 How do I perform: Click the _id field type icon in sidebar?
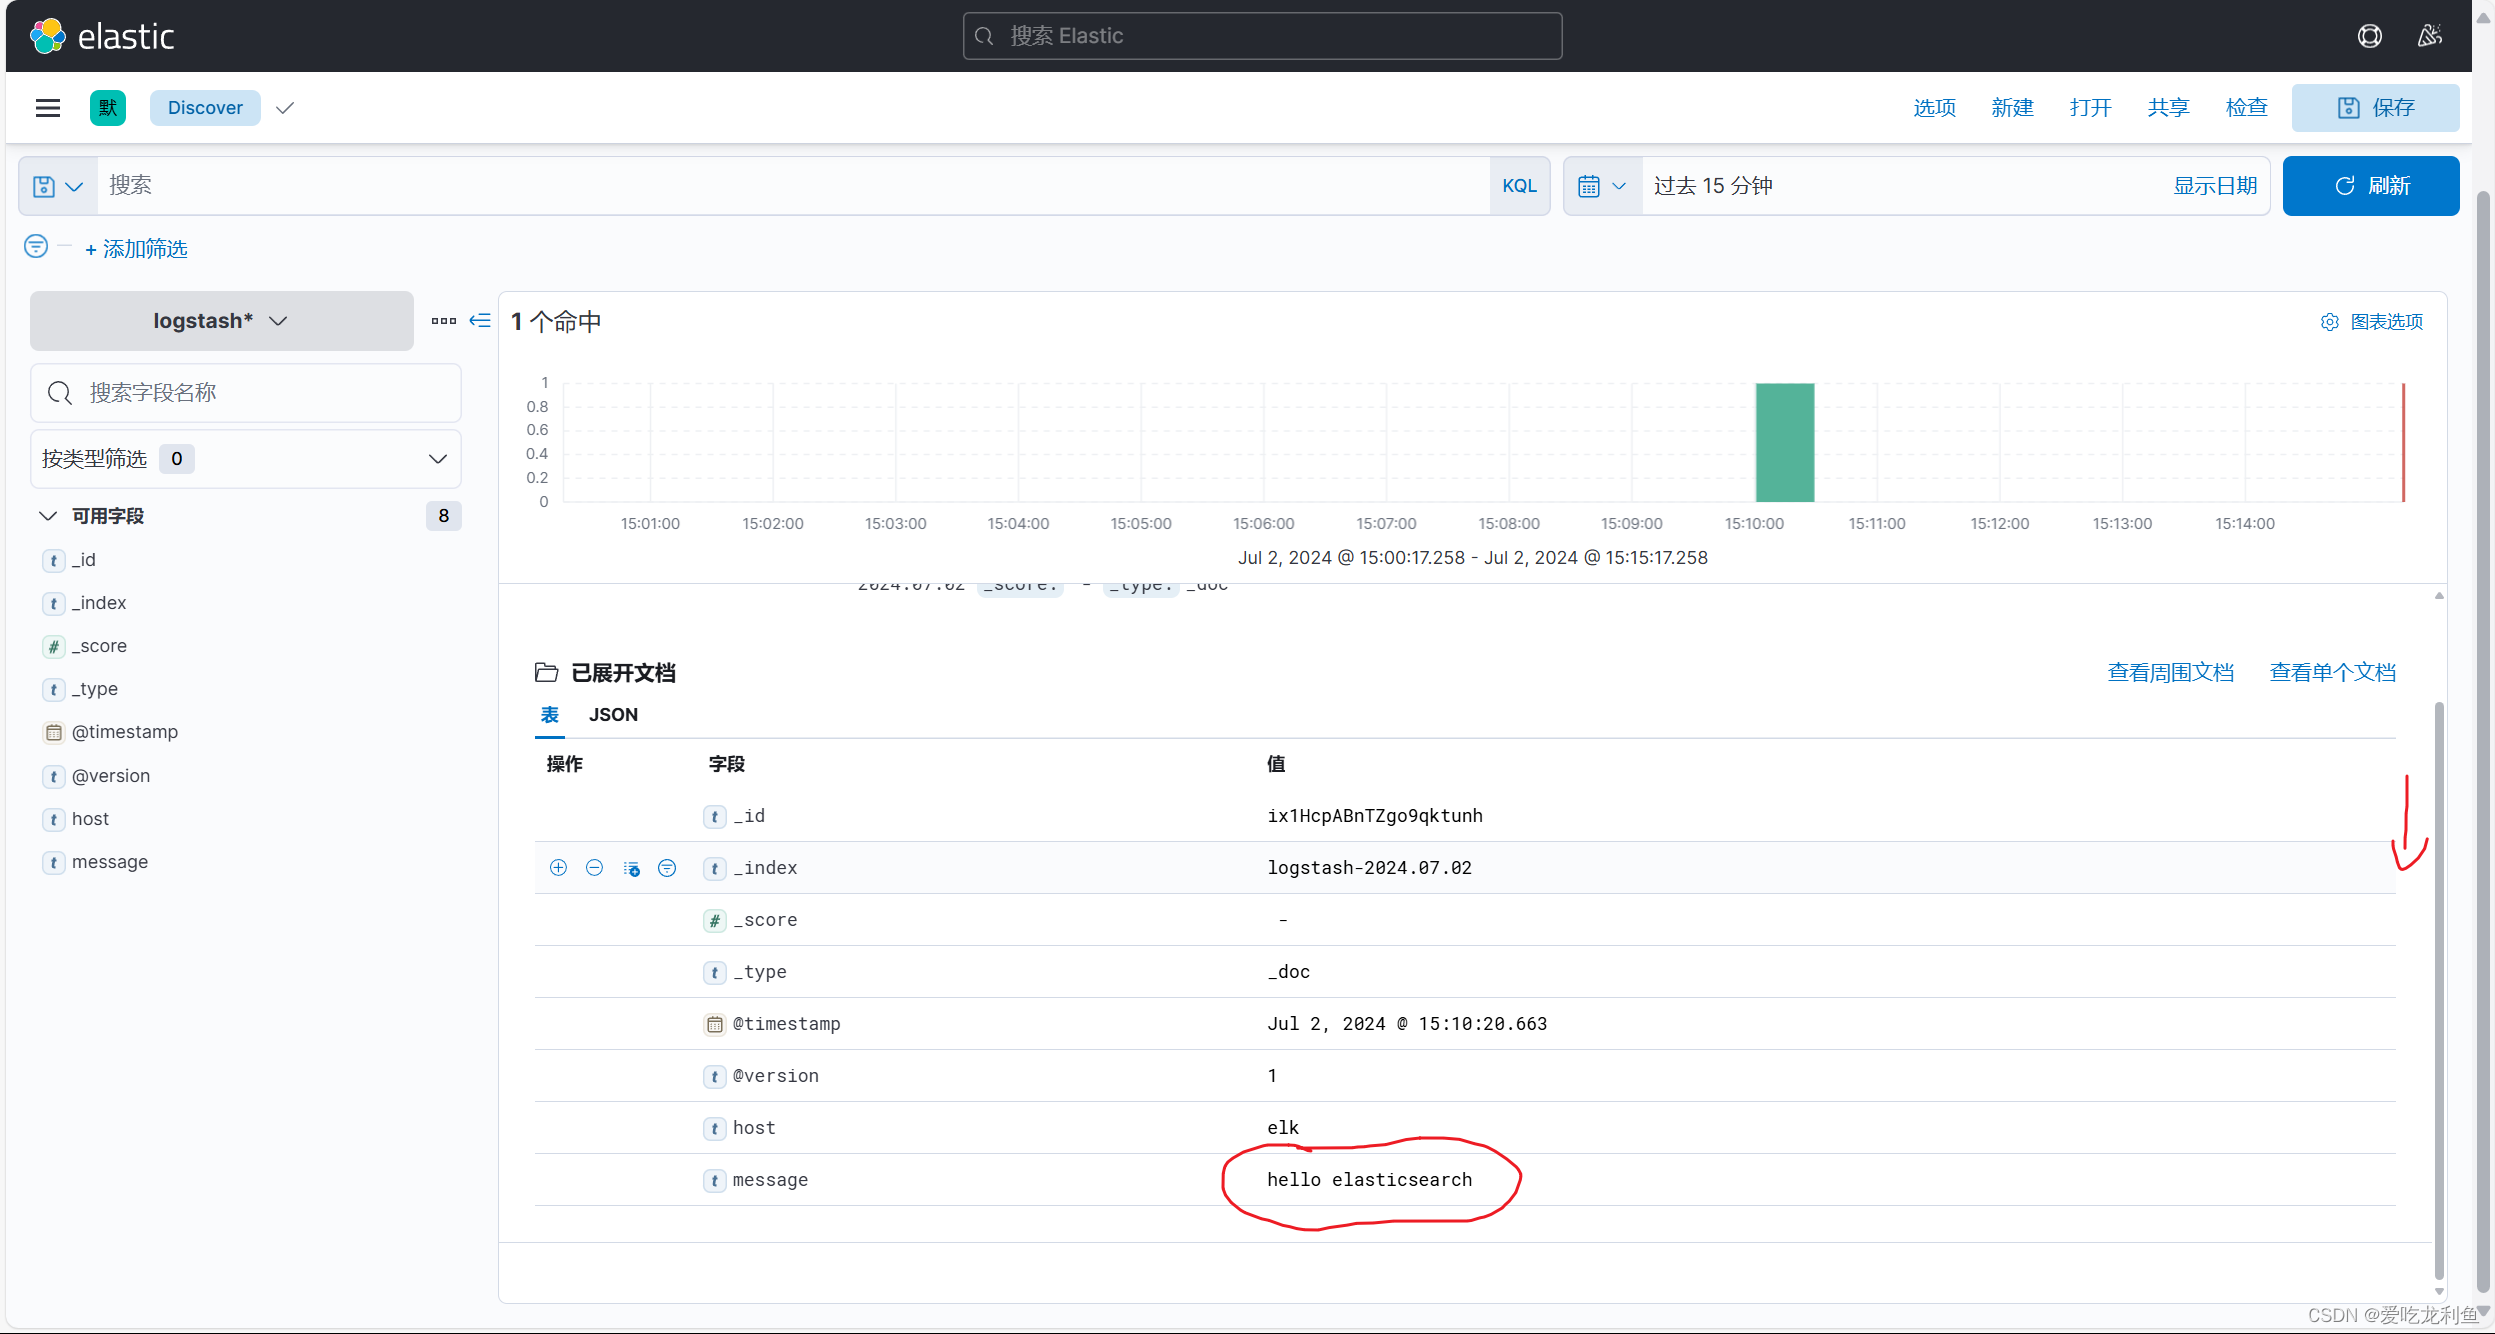(x=54, y=560)
